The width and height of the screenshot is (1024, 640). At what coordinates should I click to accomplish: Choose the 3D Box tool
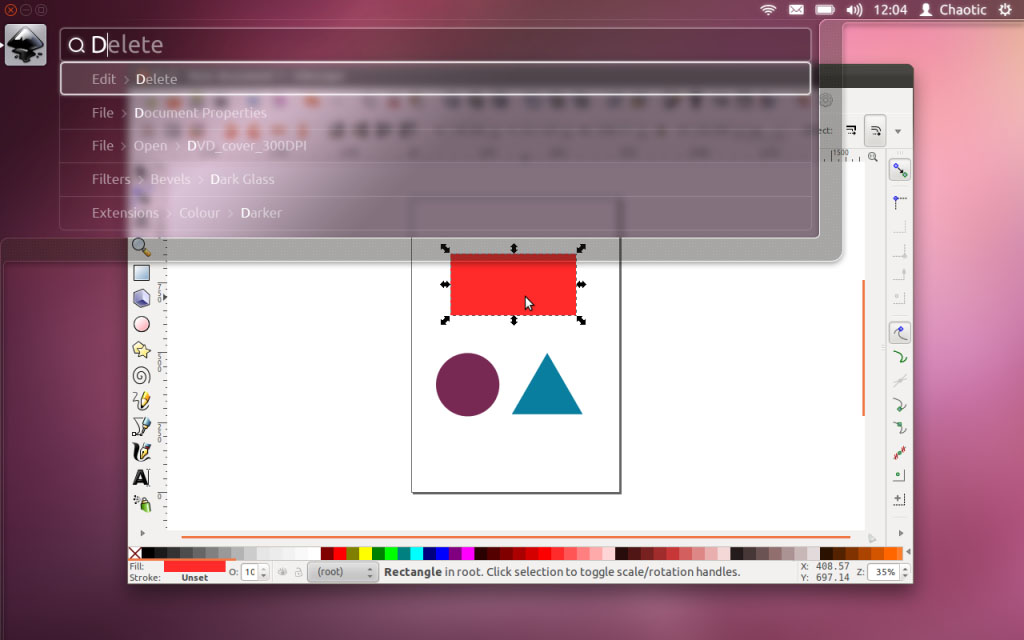(141, 298)
